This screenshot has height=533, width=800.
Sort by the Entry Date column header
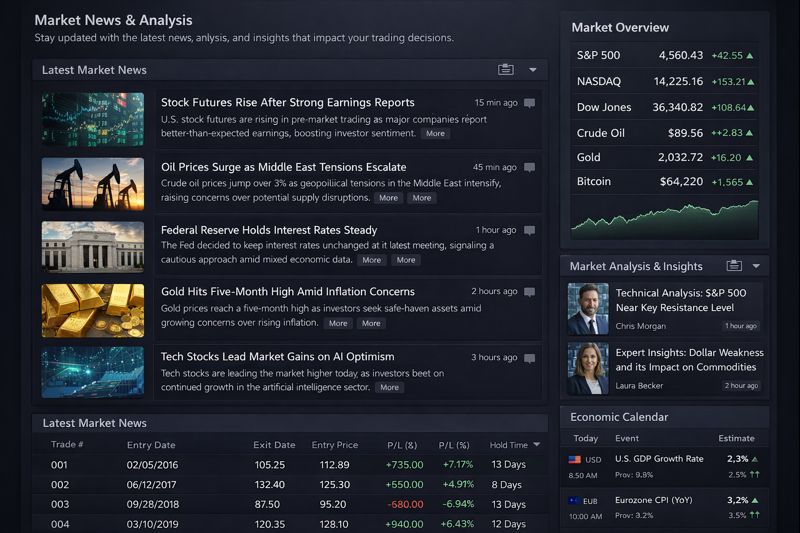coord(151,445)
